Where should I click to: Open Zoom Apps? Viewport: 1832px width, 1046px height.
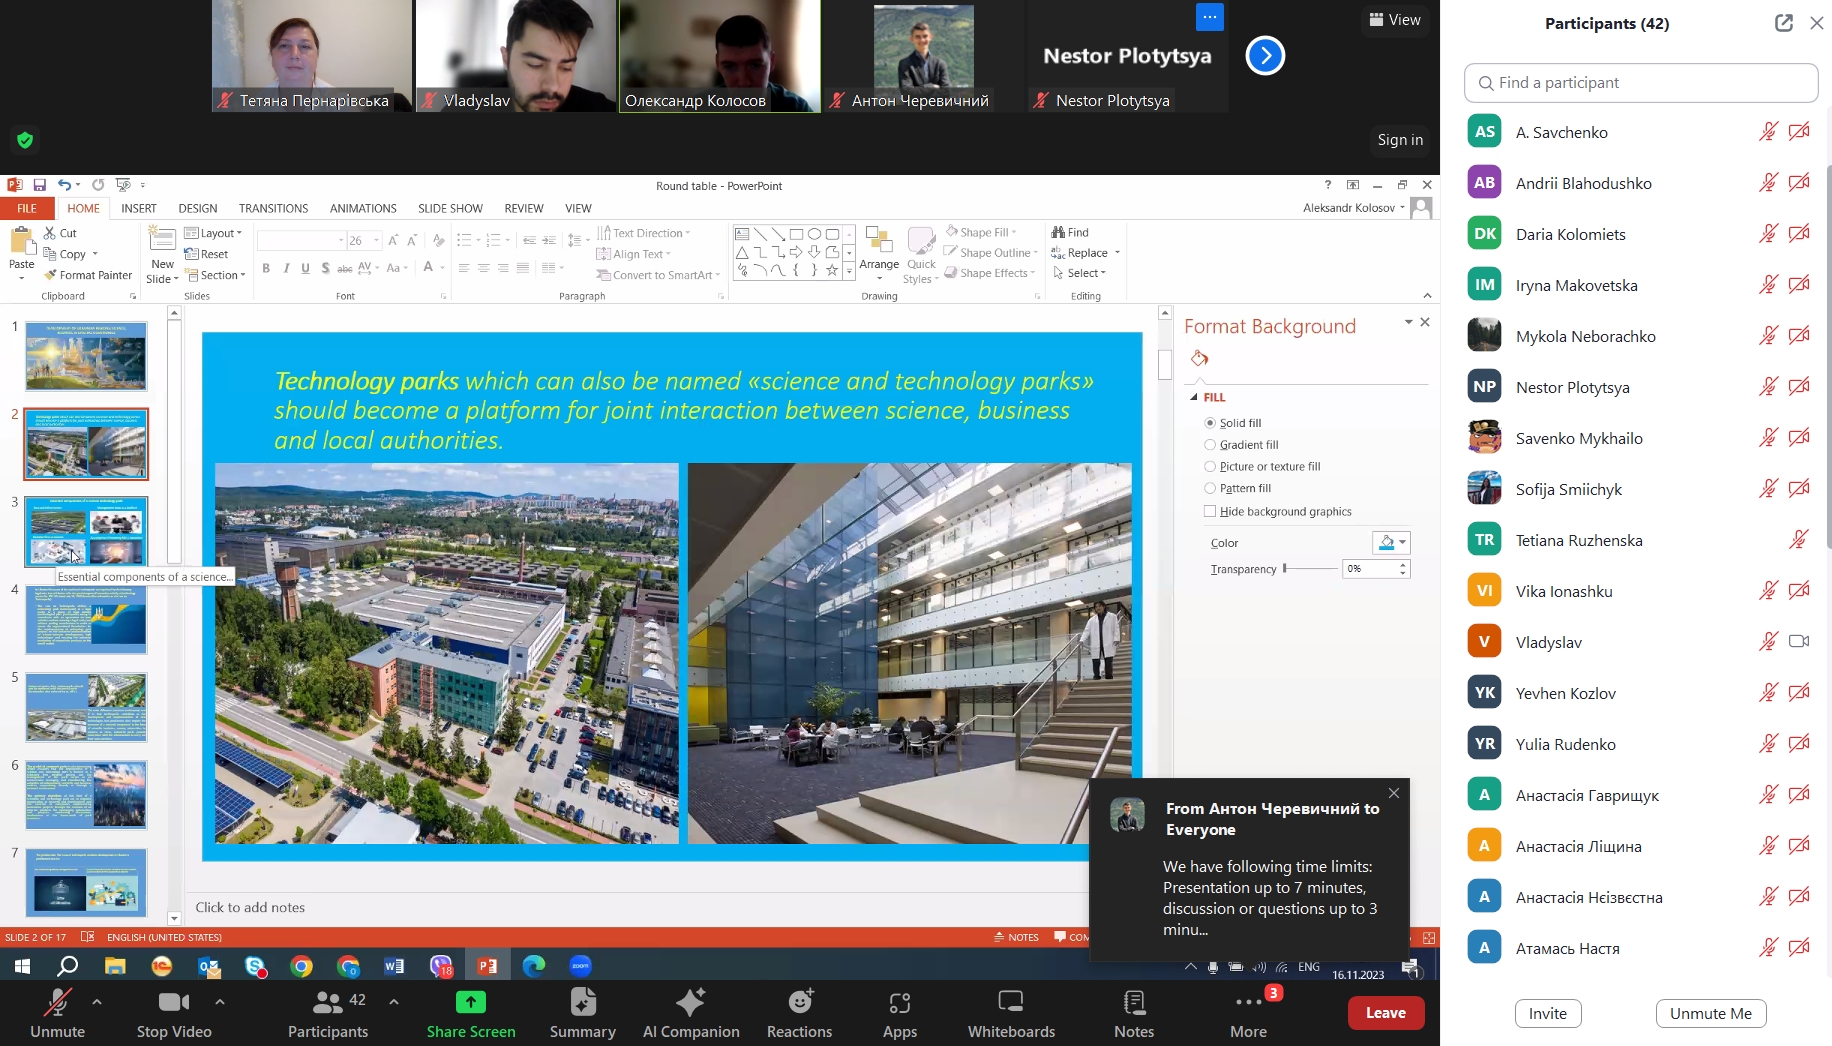click(x=900, y=1013)
